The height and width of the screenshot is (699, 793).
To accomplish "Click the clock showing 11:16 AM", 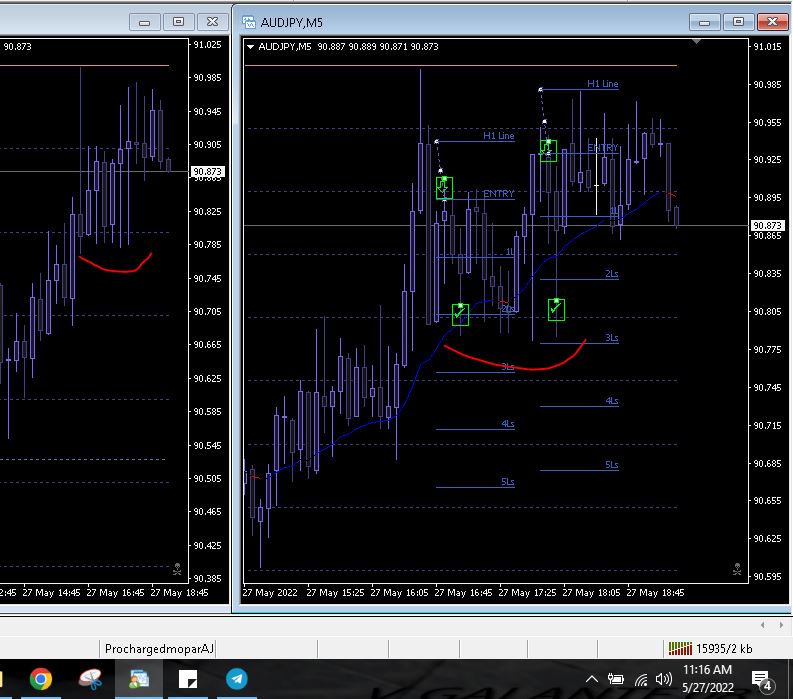I will pos(708,670).
